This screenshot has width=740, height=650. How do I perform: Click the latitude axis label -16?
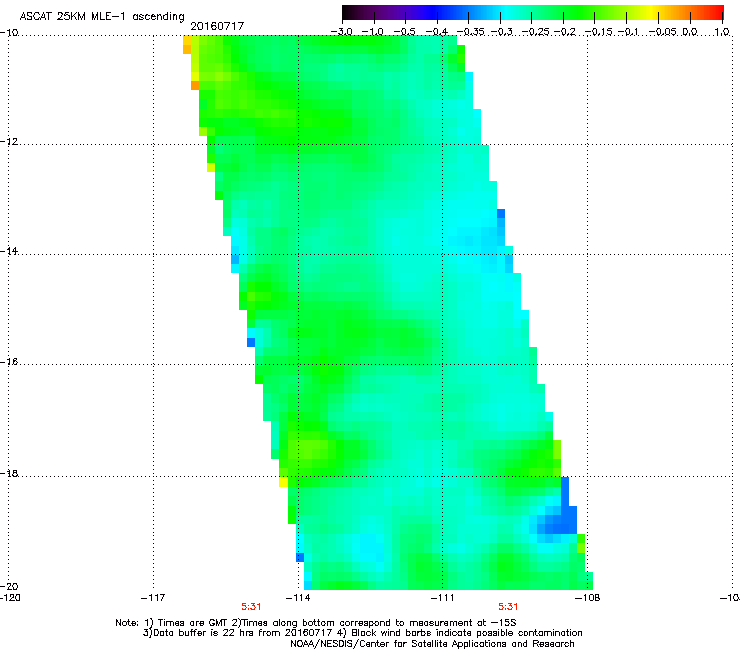[9, 362]
